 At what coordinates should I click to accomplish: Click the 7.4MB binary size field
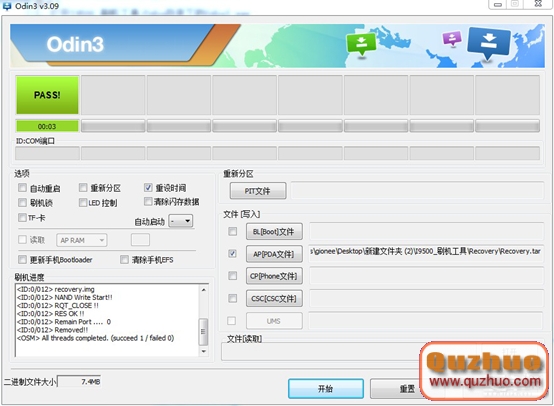tap(80, 382)
